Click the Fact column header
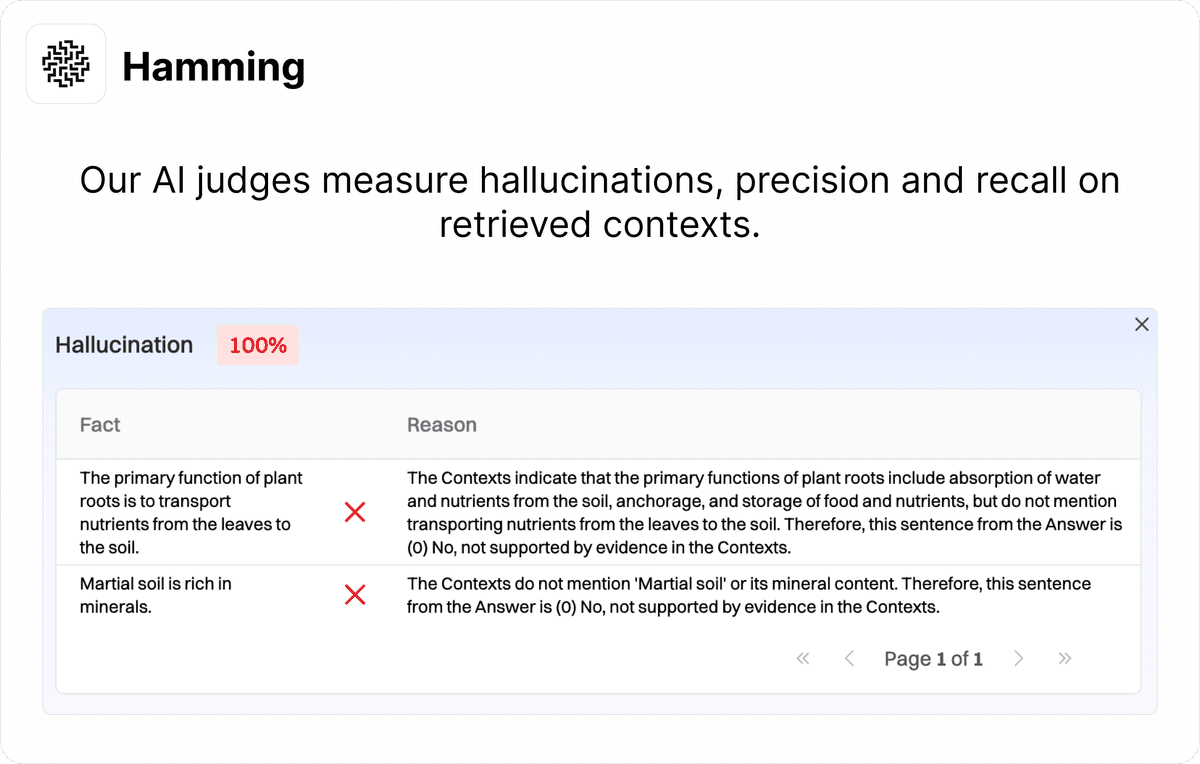Viewport: 1200px width, 764px height. point(100,425)
